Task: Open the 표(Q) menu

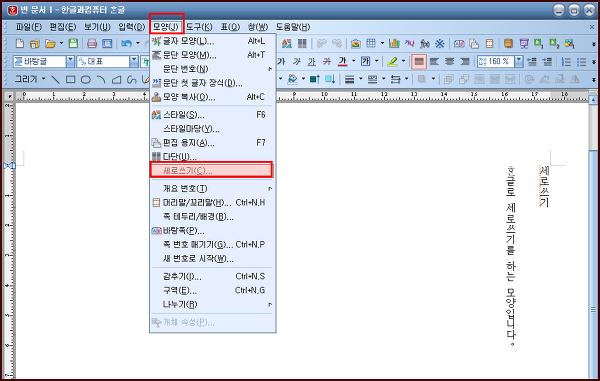Action: 230,27
